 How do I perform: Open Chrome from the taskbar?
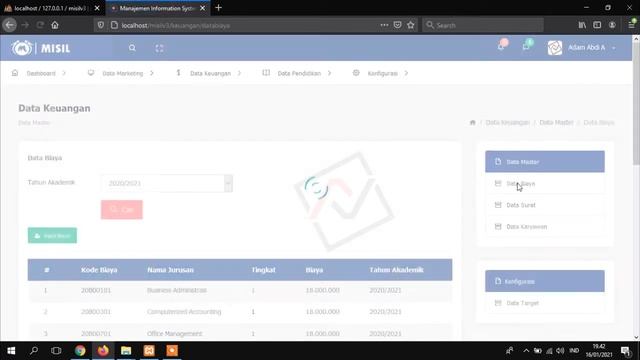pos(80,351)
